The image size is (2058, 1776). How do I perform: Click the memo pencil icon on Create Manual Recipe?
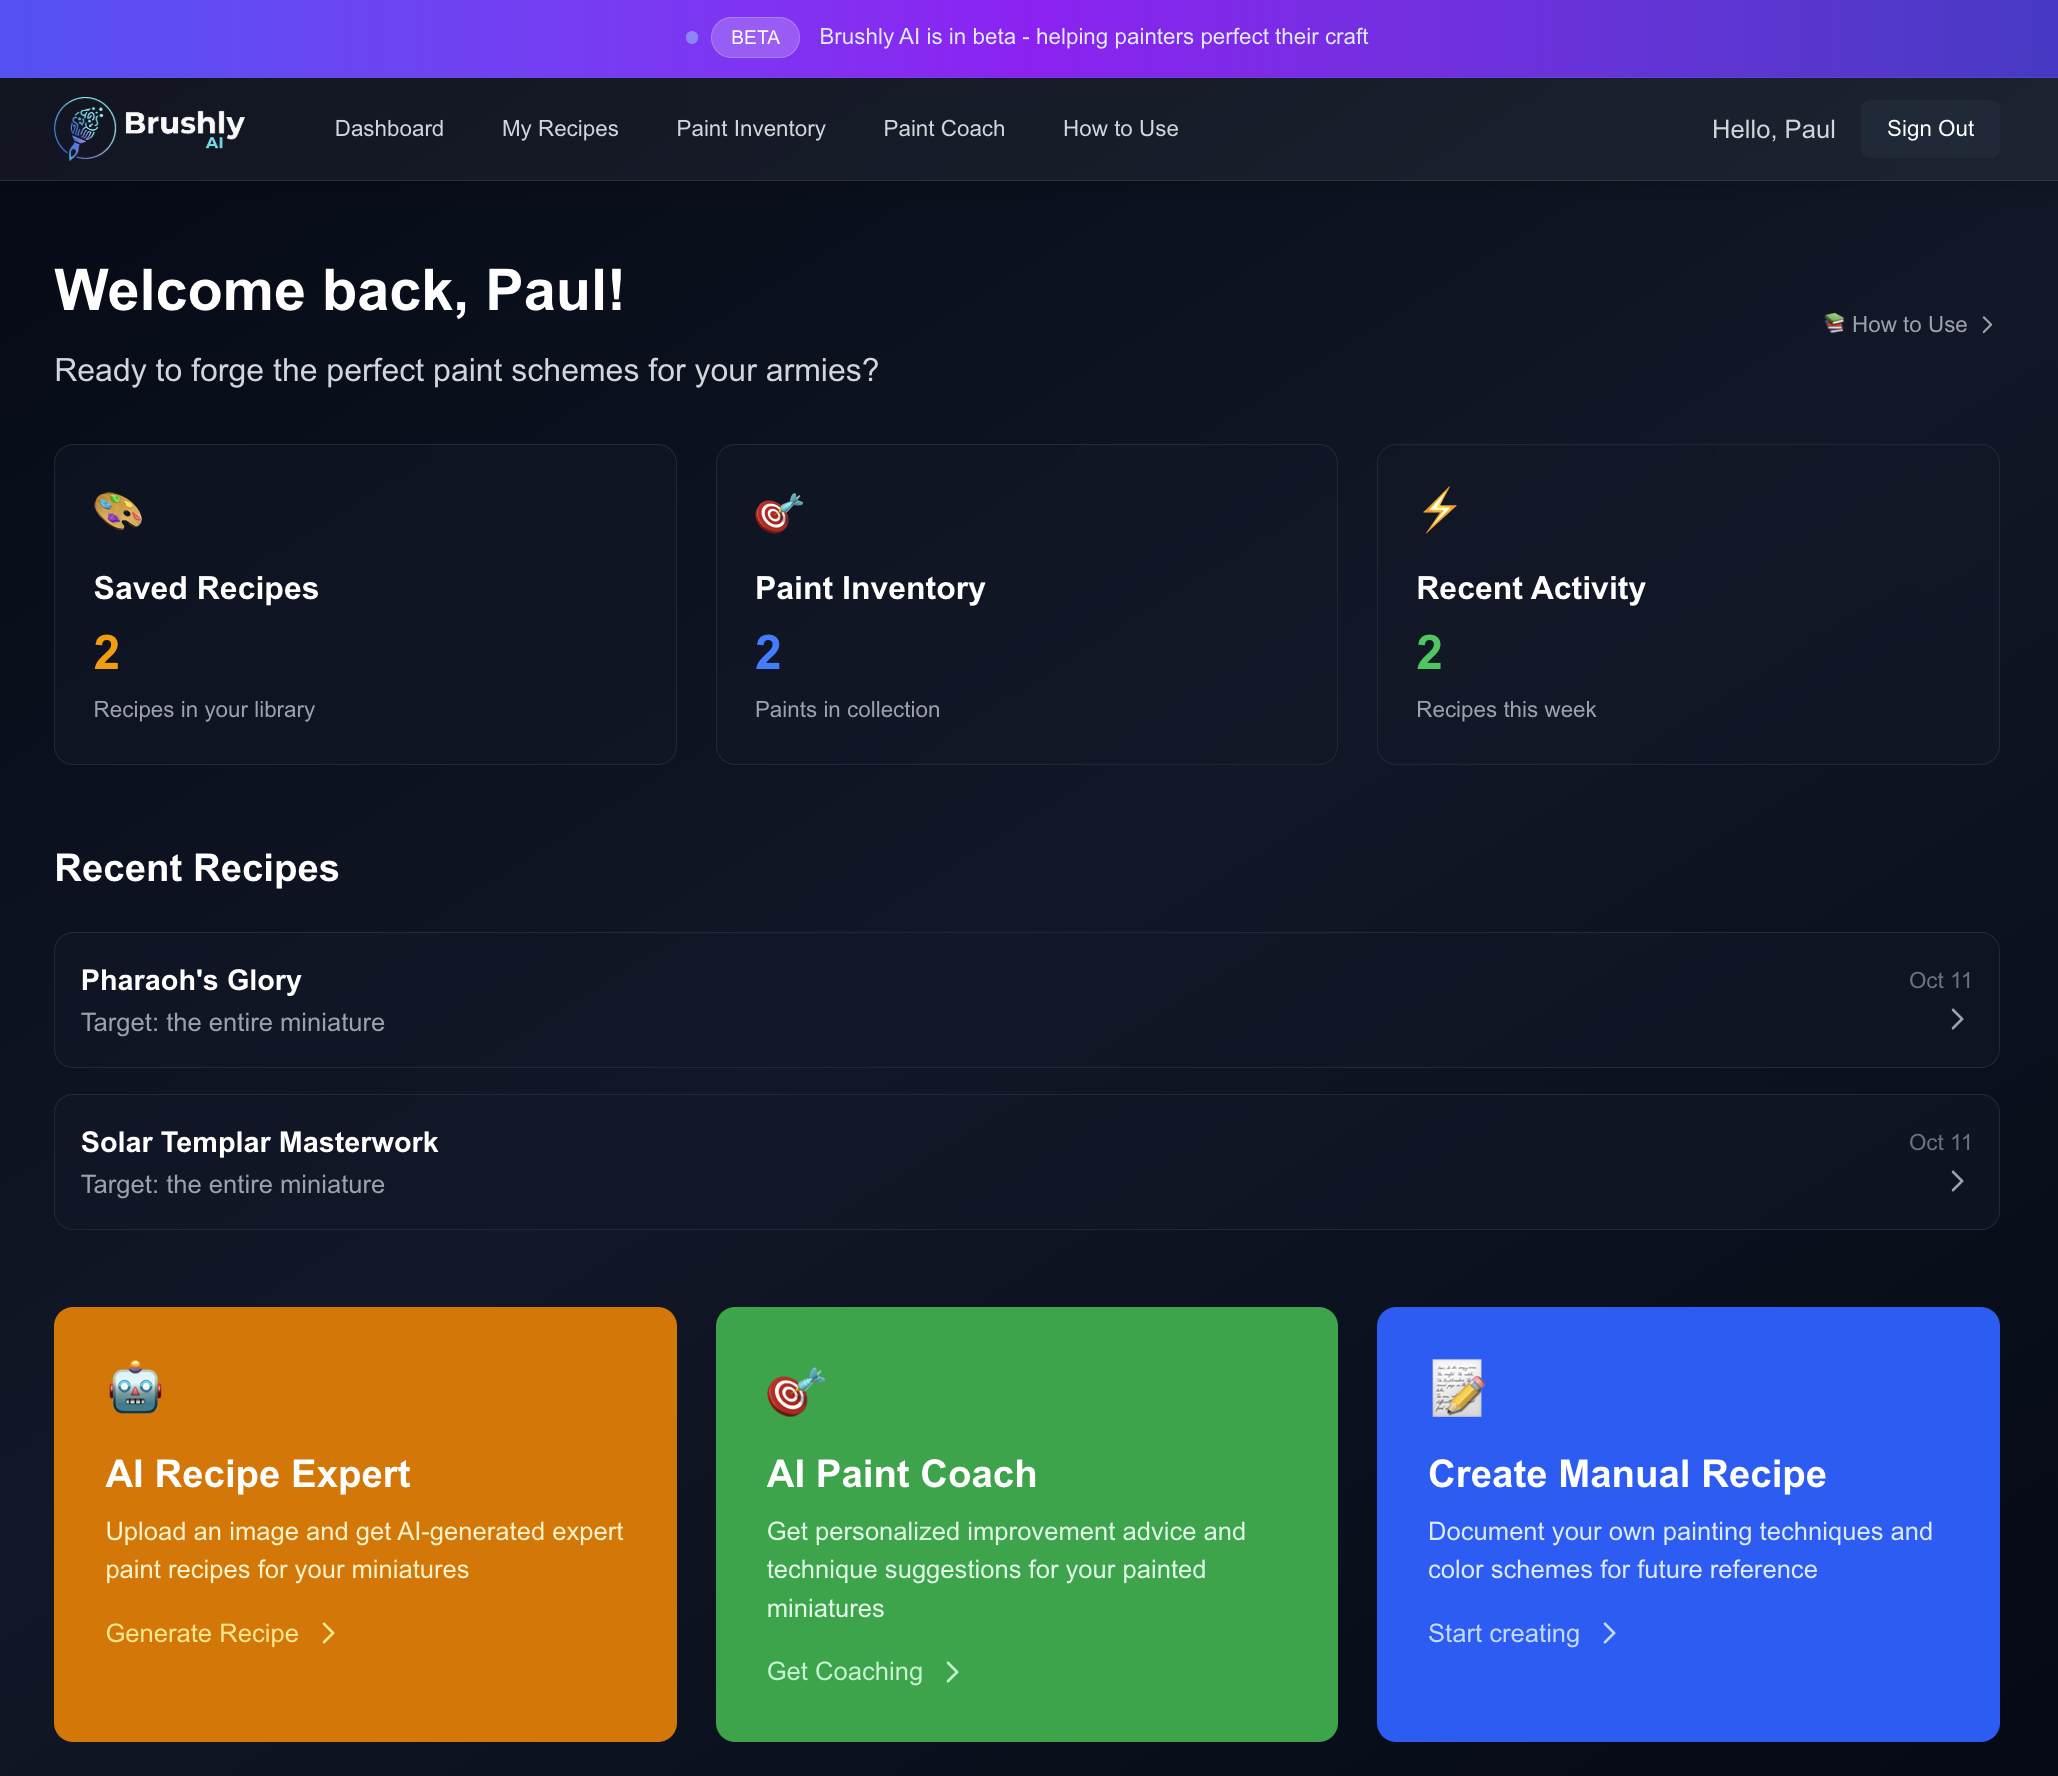[x=1457, y=1388]
